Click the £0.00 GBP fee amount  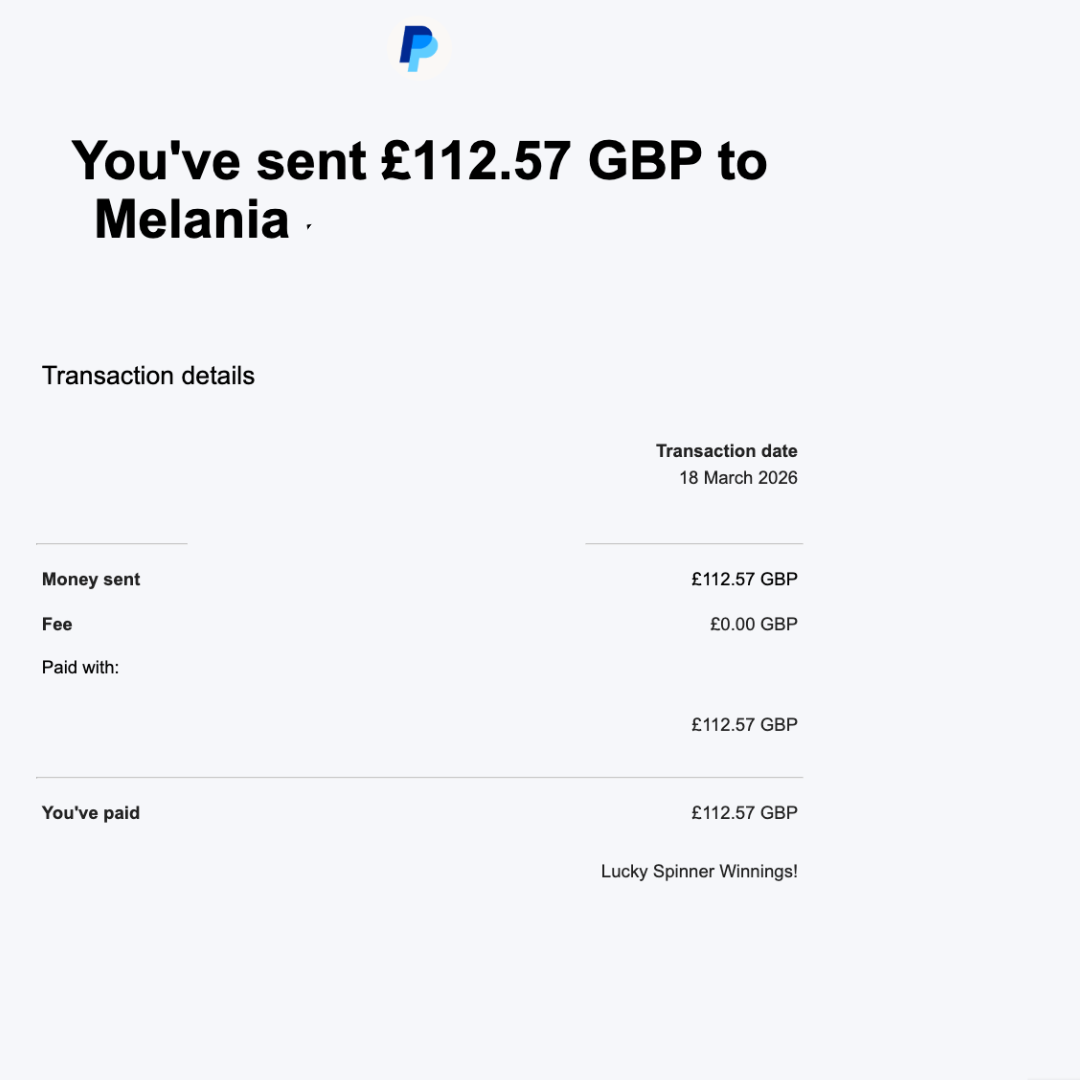click(753, 625)
